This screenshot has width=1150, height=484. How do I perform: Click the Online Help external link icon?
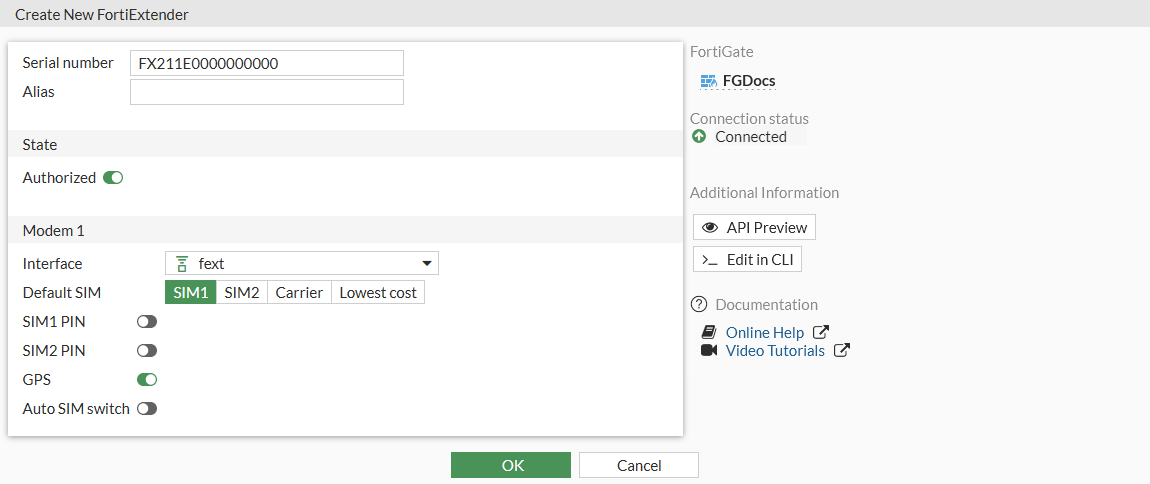point(821,332)
